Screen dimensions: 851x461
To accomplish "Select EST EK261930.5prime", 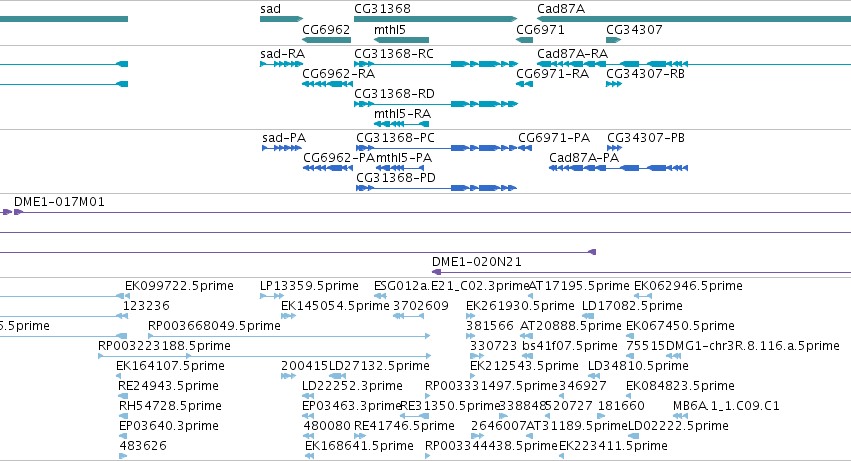I will [520, 306].
